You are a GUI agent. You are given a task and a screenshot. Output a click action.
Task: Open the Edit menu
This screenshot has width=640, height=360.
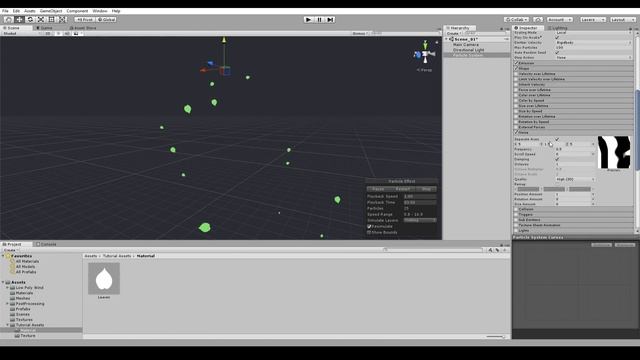click(x=16, y=11)
